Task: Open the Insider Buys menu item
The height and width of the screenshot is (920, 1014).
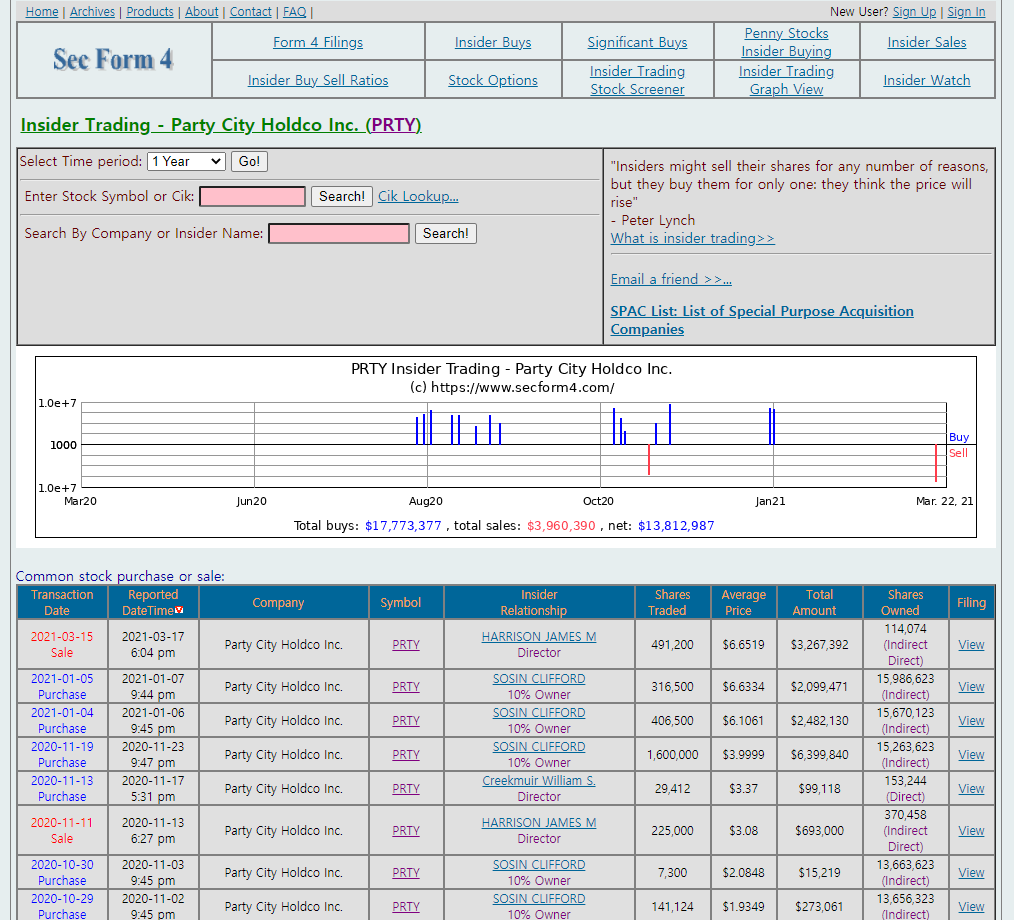Action: point(493,42)
